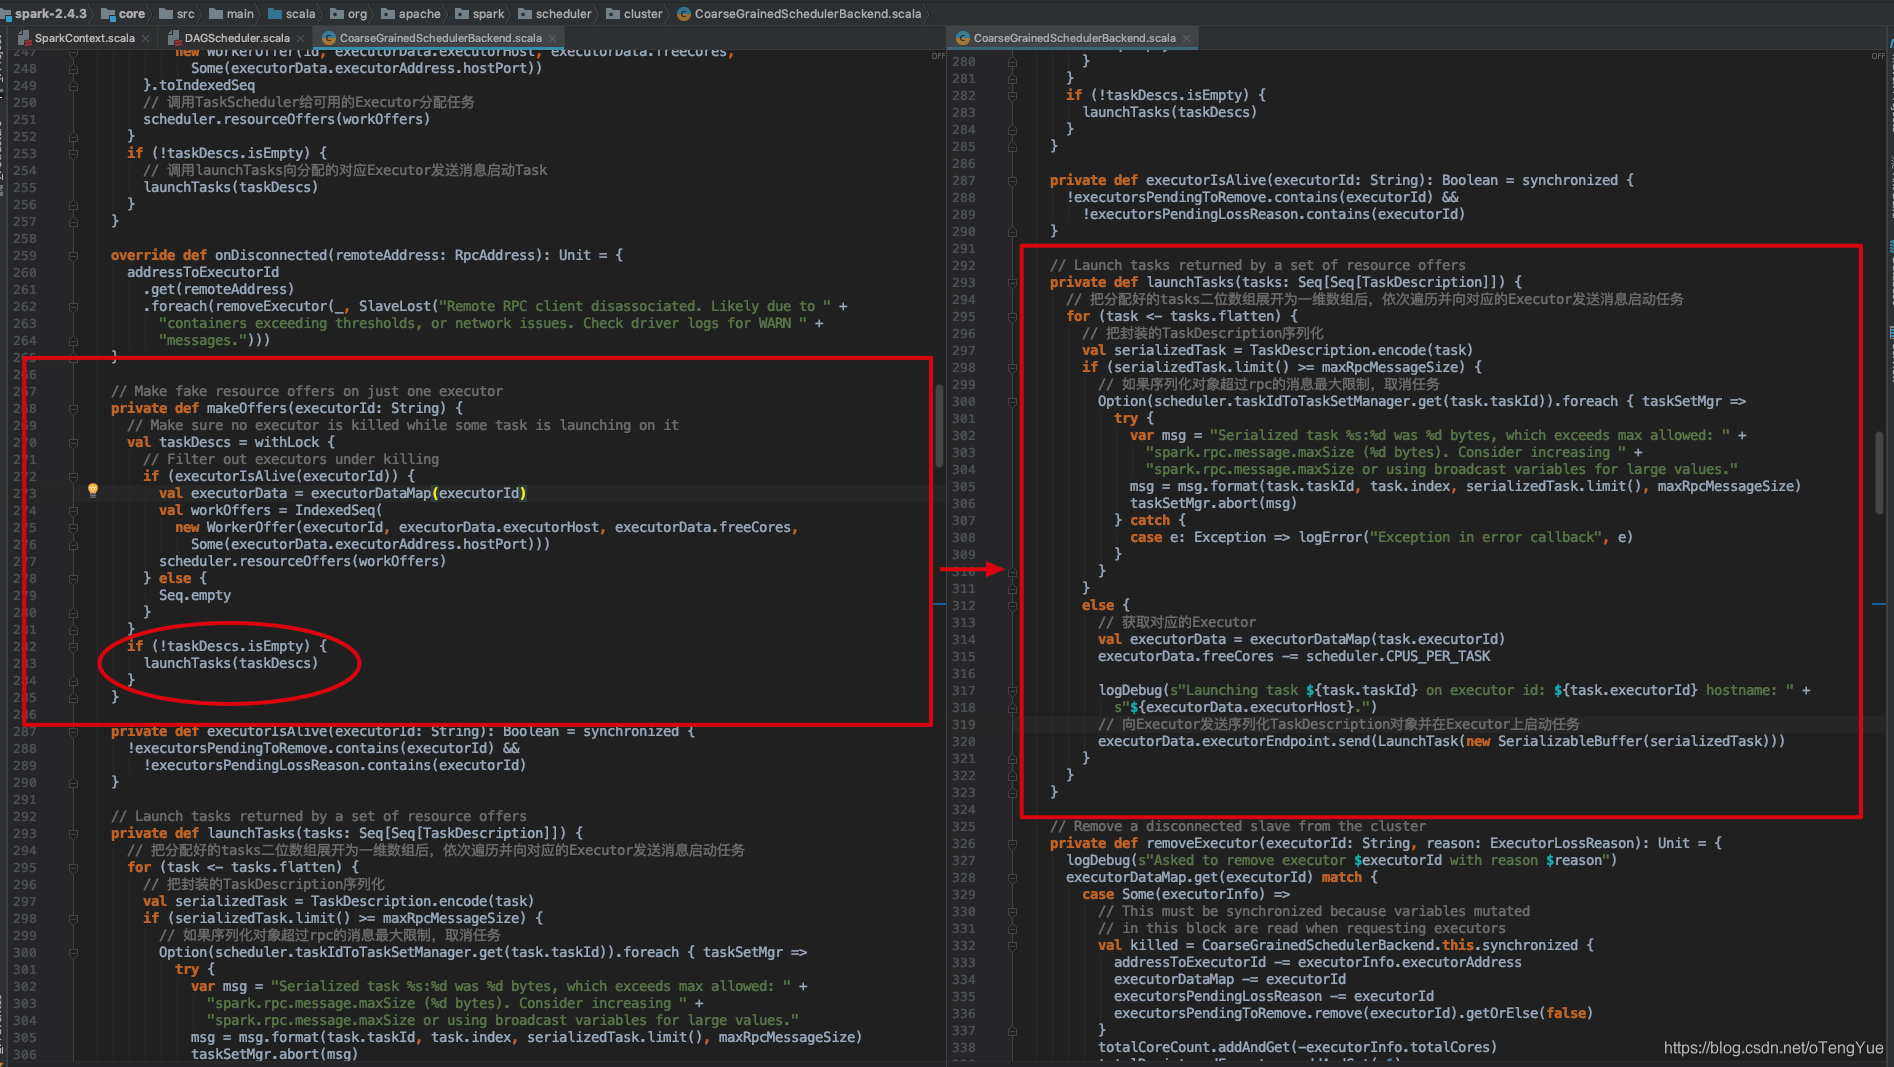Close the DAGScheduler.scala tab
1894x1067 pixels.
300,38
